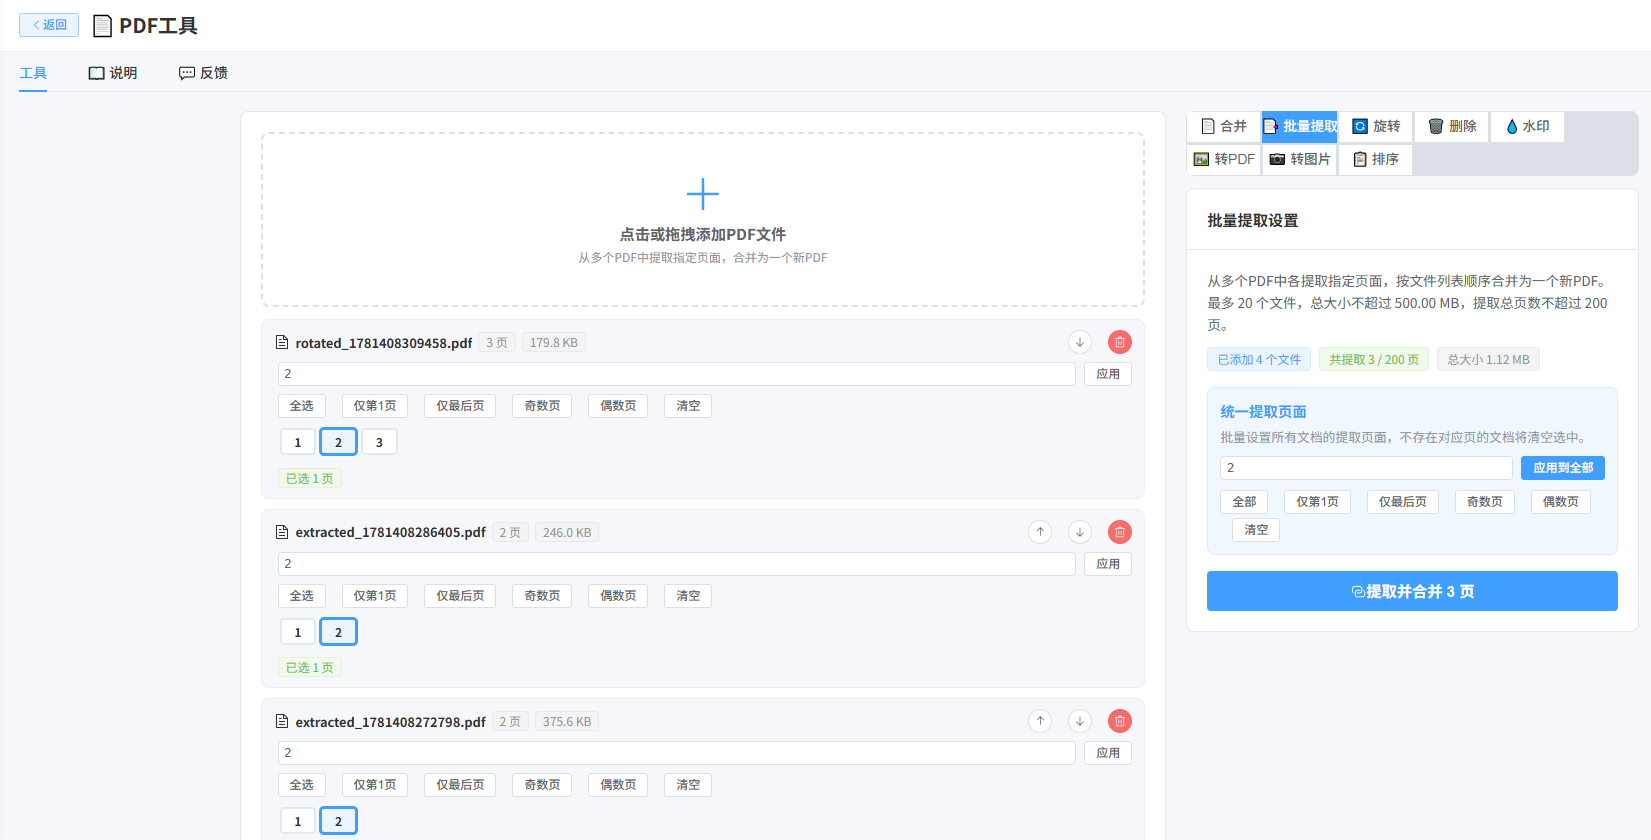Click 偶数页 in unified extraction settings
The image size is (1651, 840).
click(1561, 502)
